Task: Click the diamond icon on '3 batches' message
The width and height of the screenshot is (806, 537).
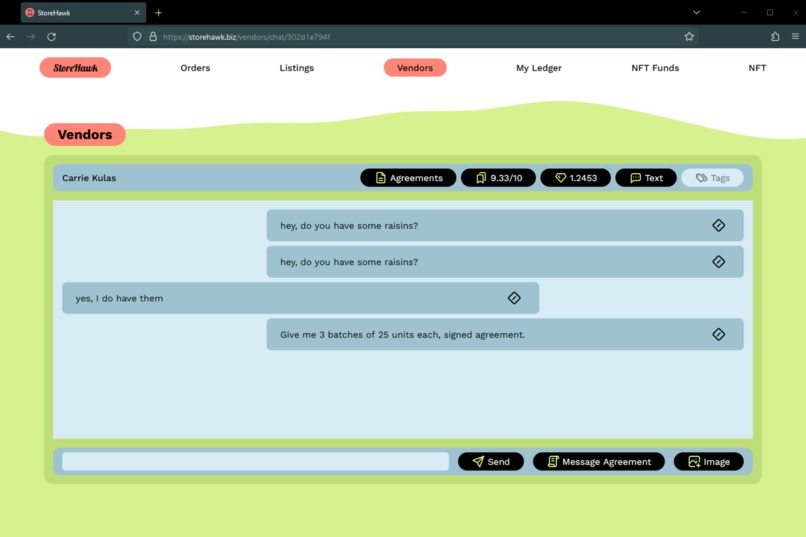Action: (x=718, y=335)
